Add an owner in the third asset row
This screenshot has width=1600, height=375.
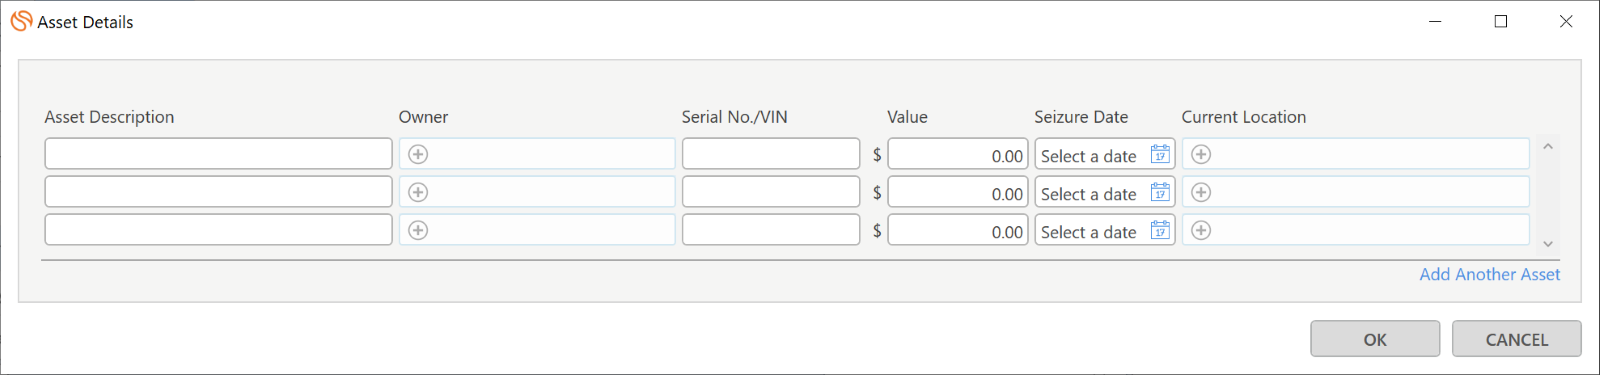pos(418,230)
